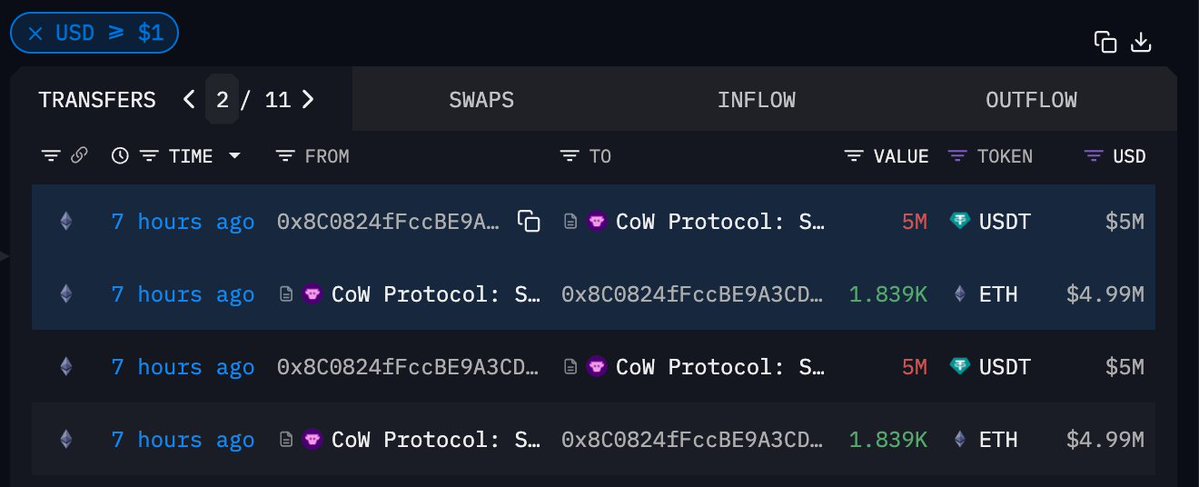Copy transfers data using the top-right copy icon

tap(1105, 42)
